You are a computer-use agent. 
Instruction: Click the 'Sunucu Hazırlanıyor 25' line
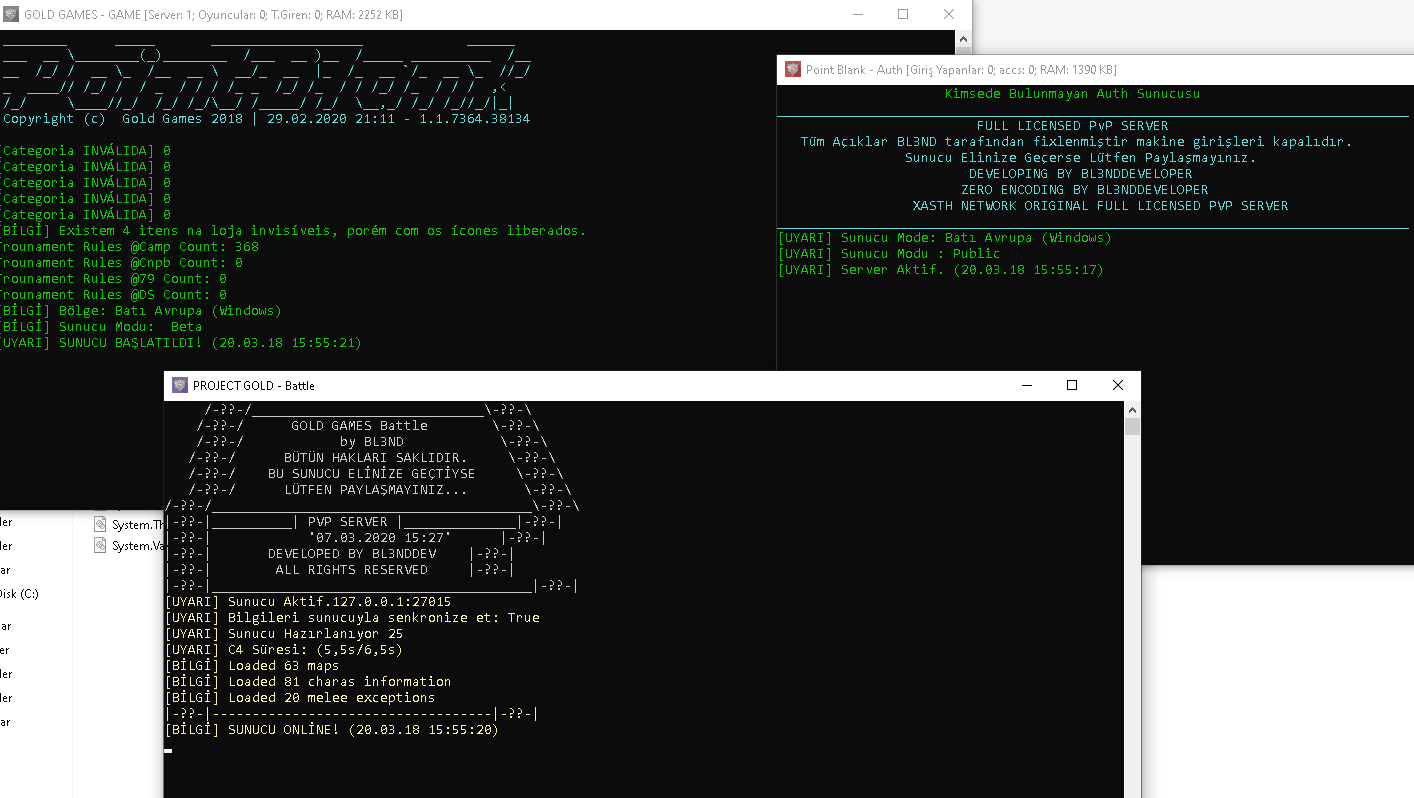(x=284, y=634)
